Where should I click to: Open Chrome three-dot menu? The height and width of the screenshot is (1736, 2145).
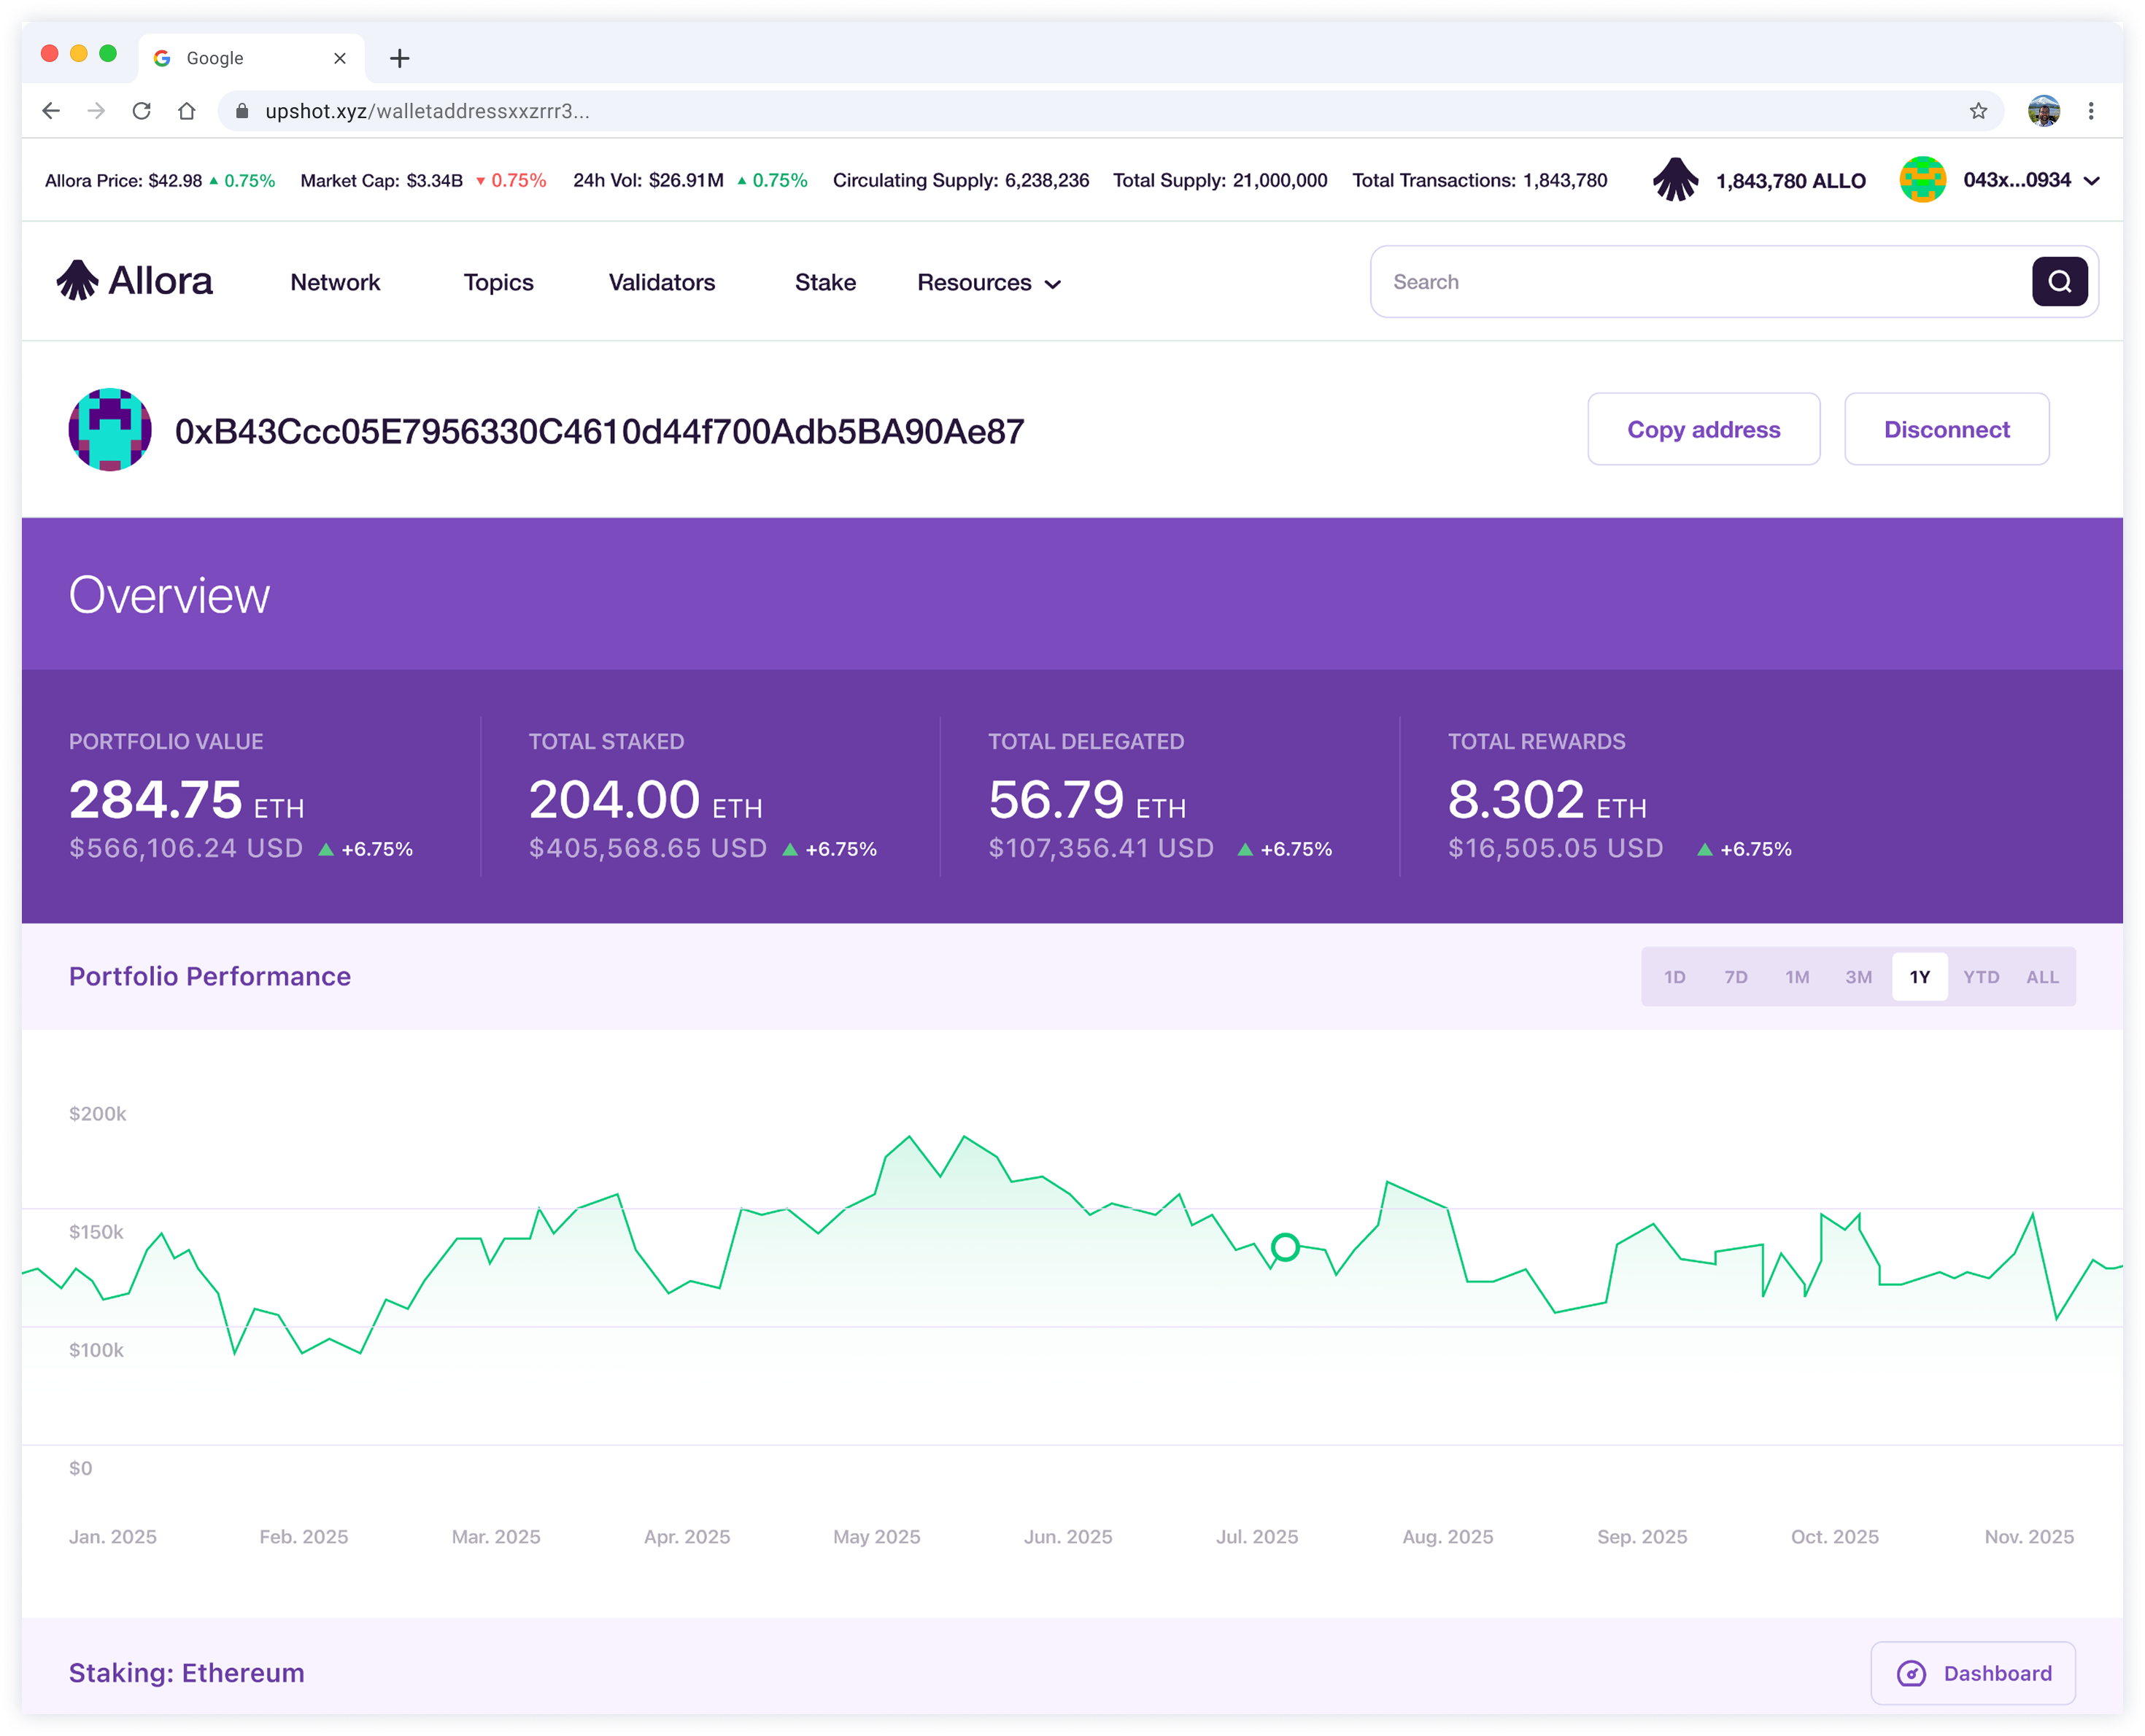tap(2091, 111)
